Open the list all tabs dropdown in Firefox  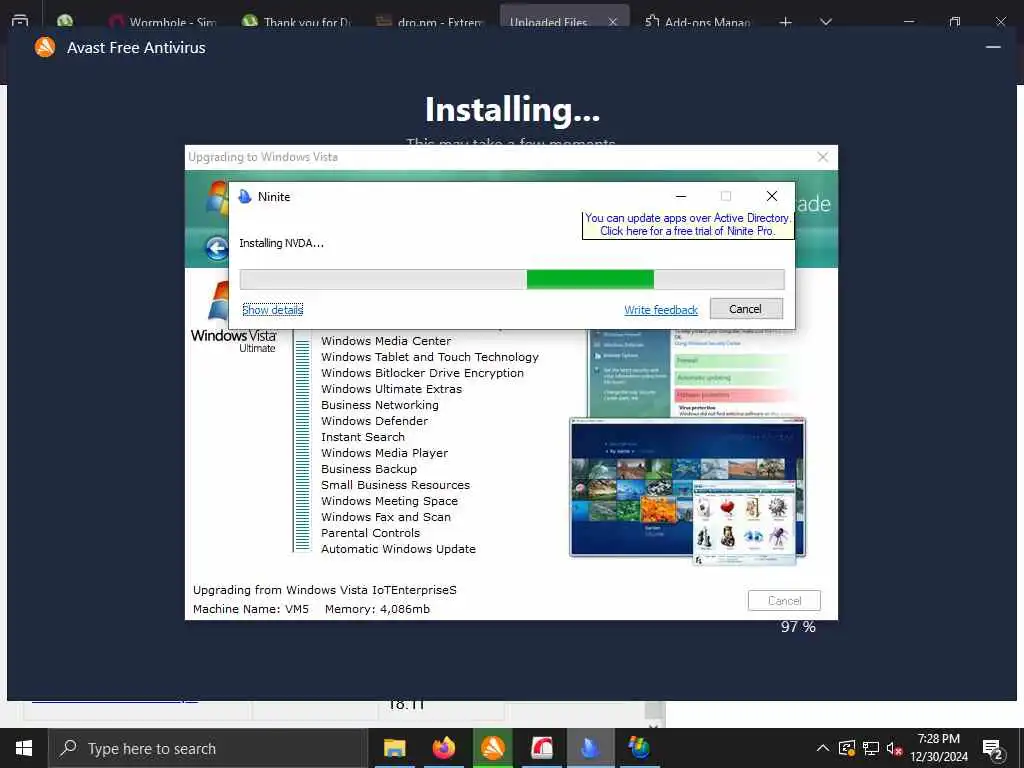click(825, 22)
